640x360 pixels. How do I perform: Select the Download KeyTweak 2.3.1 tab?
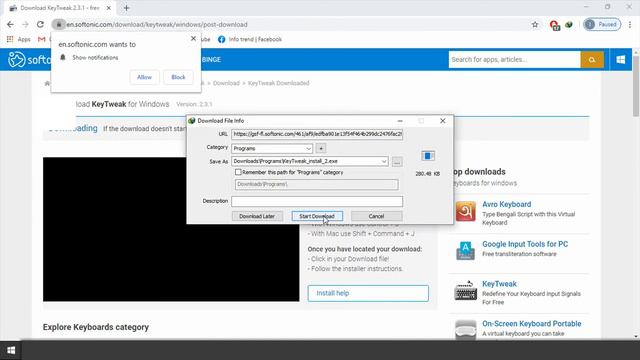click(x=60, y=8)
